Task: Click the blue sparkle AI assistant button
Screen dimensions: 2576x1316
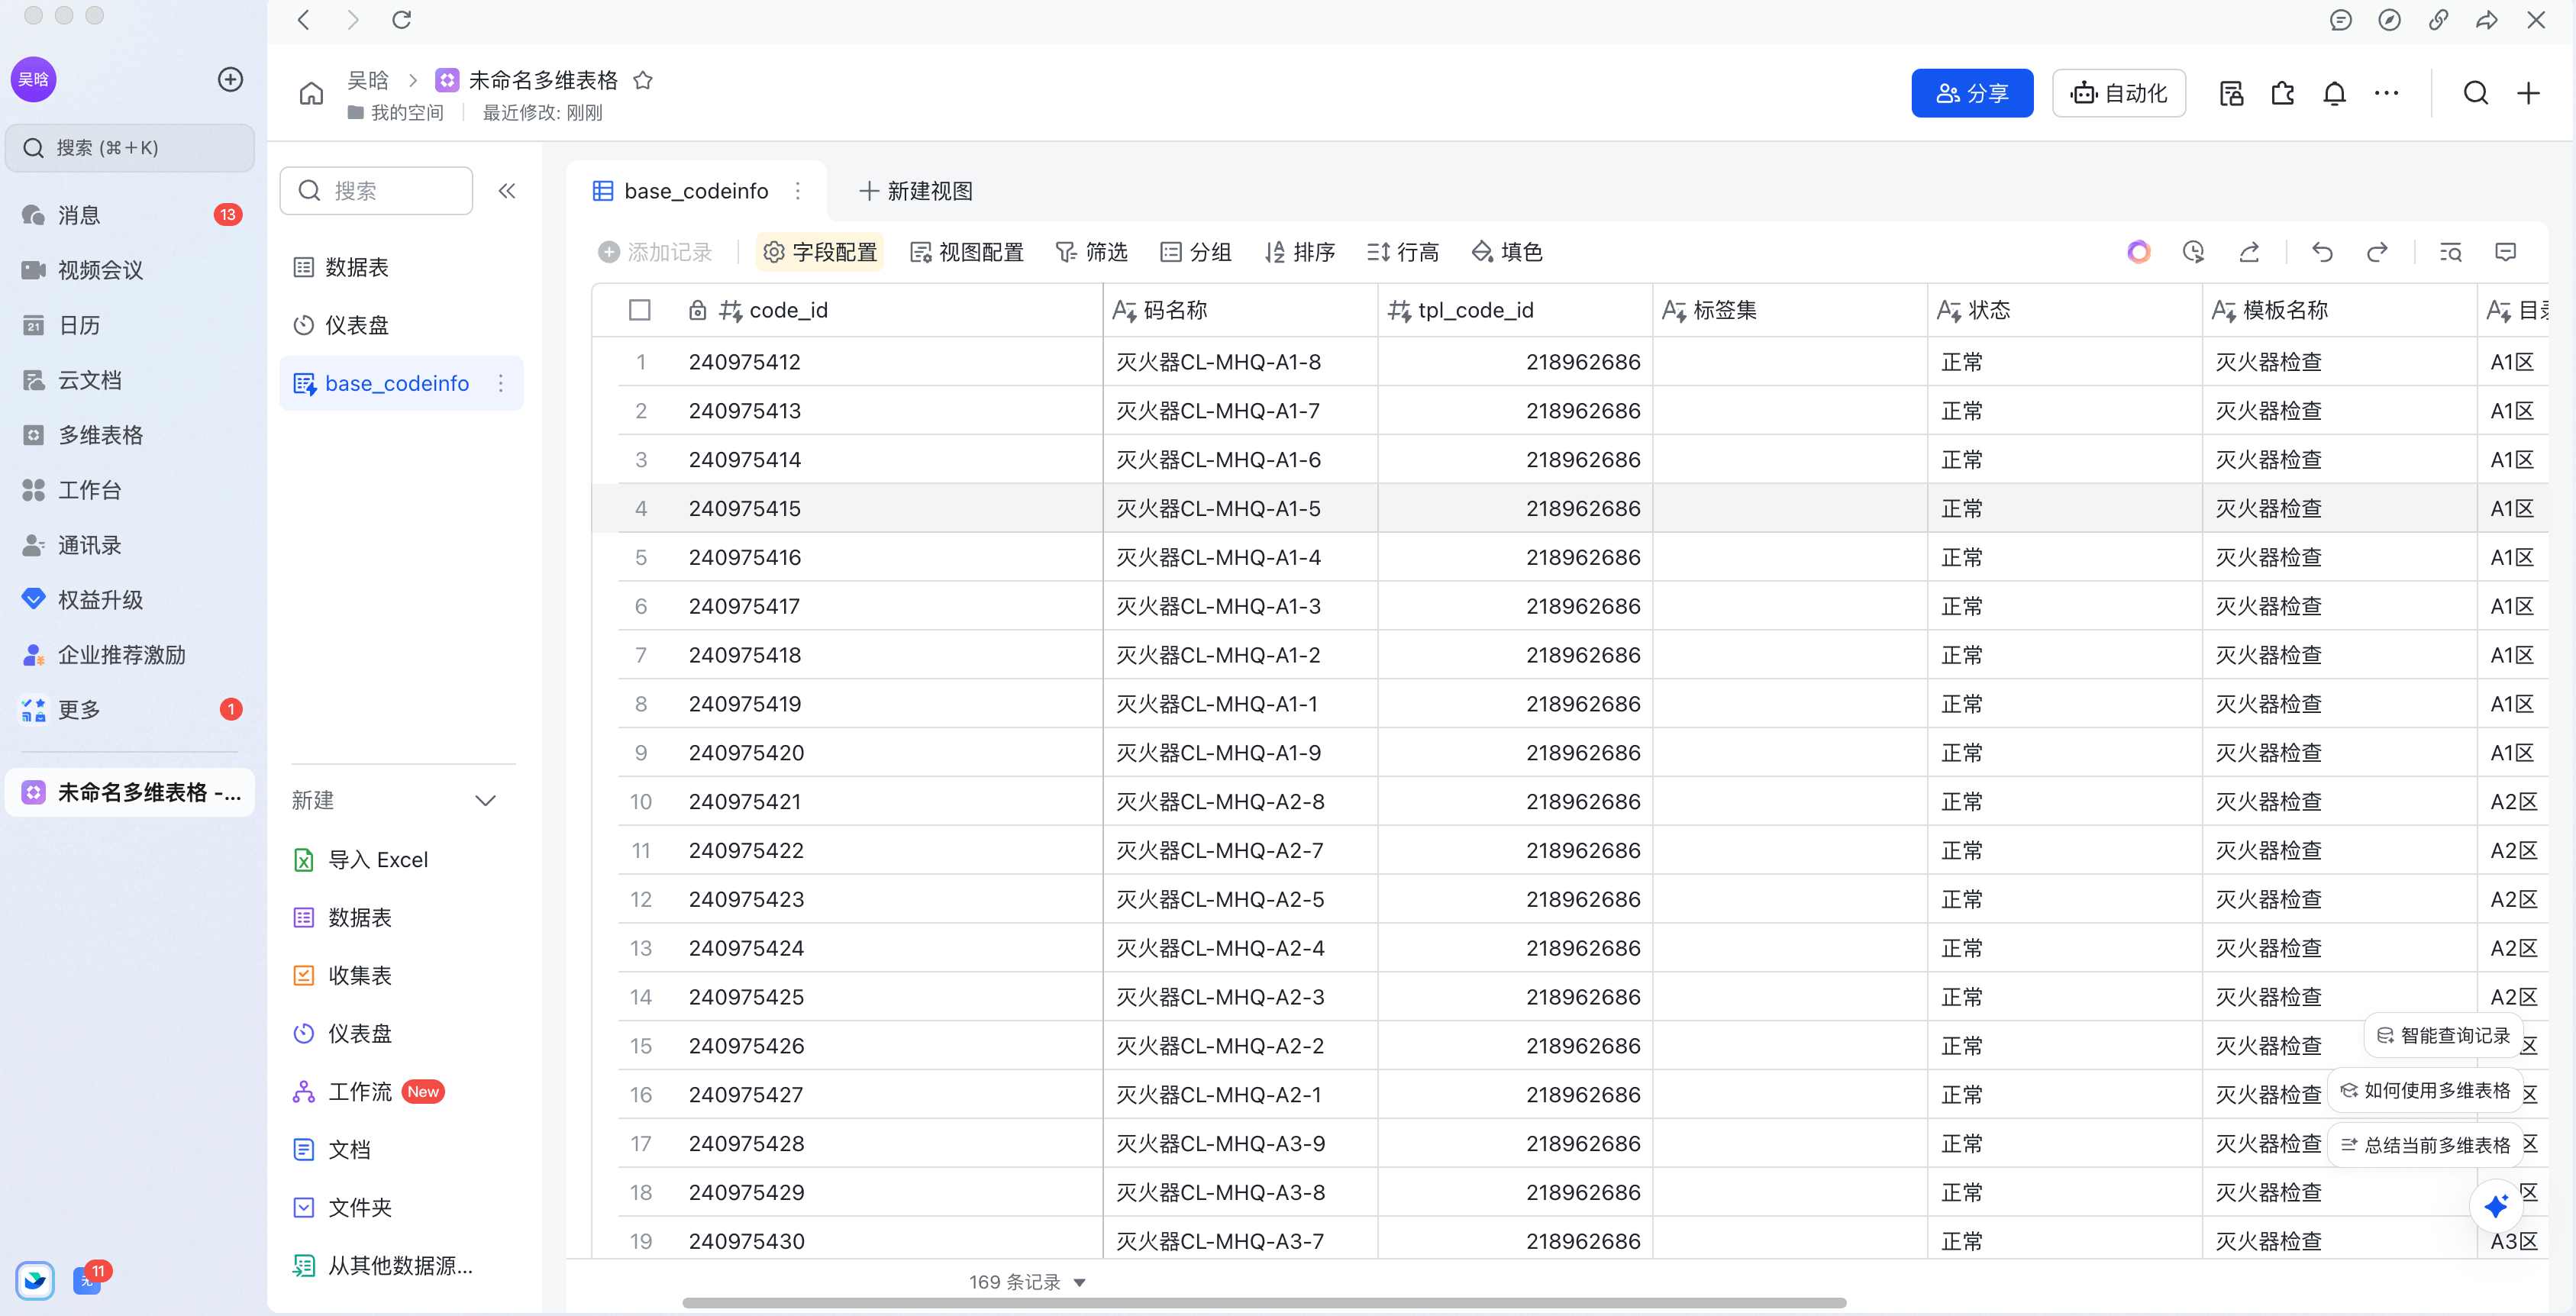Action: pos(2496,1206)
